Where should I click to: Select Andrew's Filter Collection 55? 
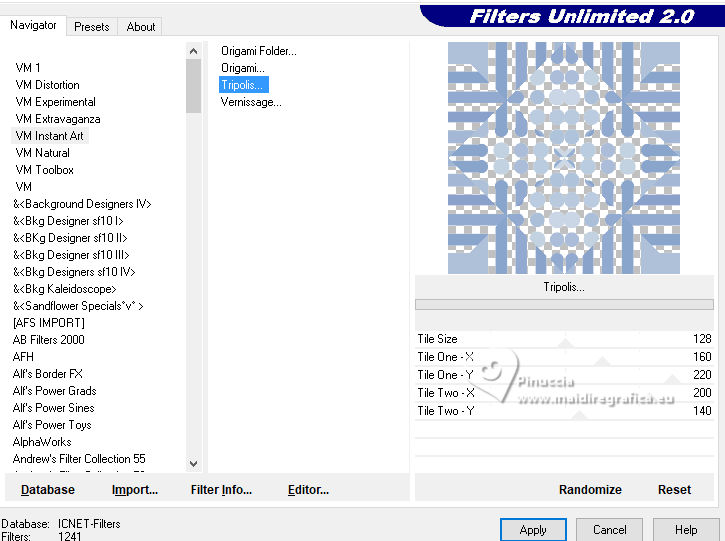pyautogui.click(x=79, y=459)
